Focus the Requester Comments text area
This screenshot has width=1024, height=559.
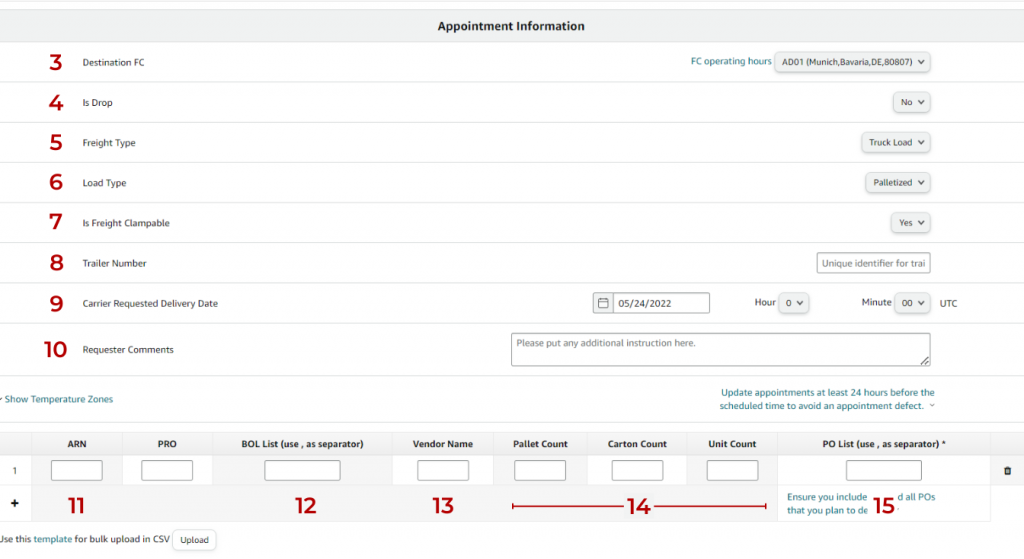click(x=720, y=349)
